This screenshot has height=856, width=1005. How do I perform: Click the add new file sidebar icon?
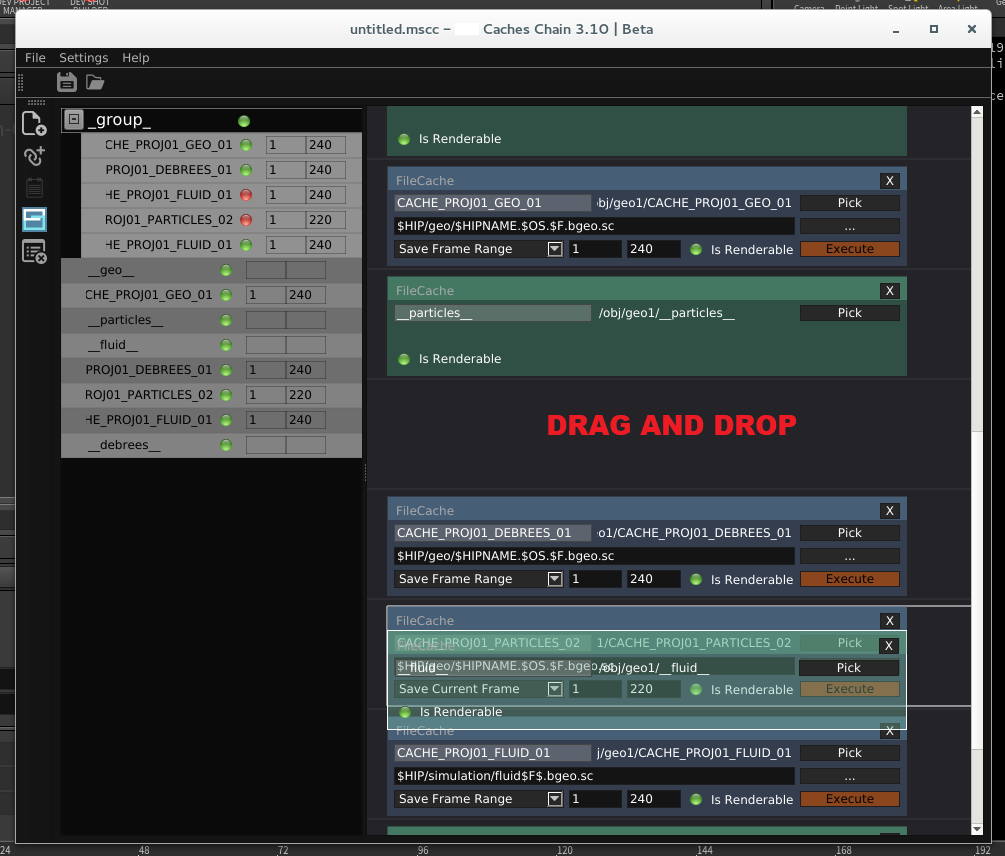34,124
